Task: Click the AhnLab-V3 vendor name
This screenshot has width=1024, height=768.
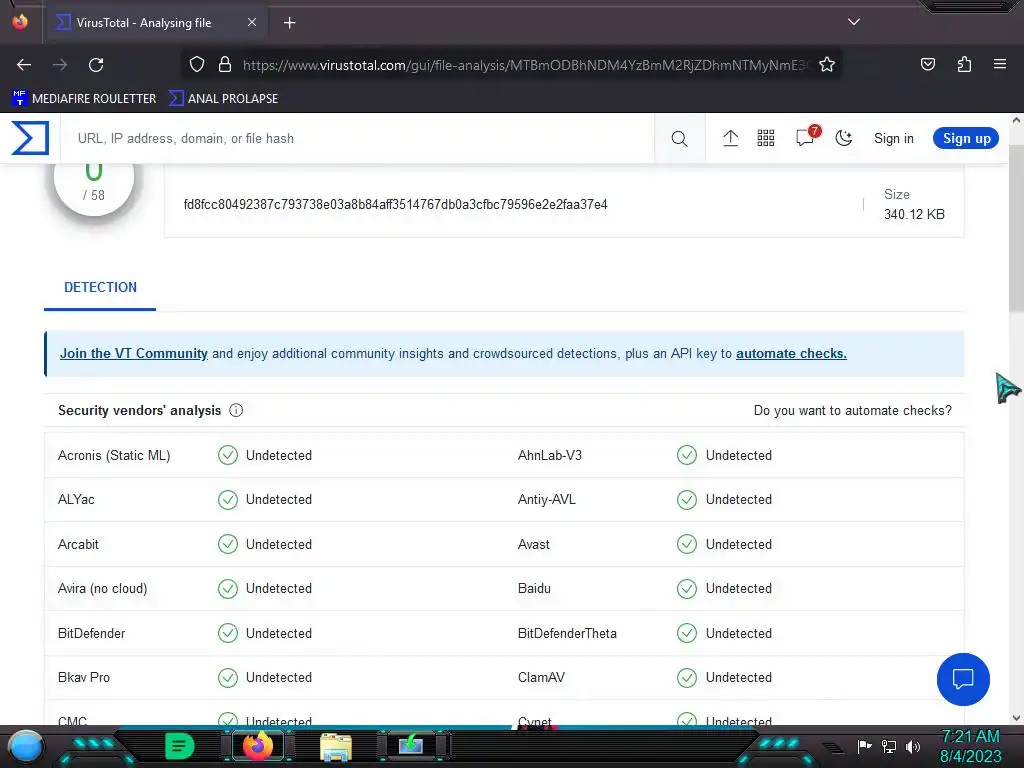Action: 549,455
